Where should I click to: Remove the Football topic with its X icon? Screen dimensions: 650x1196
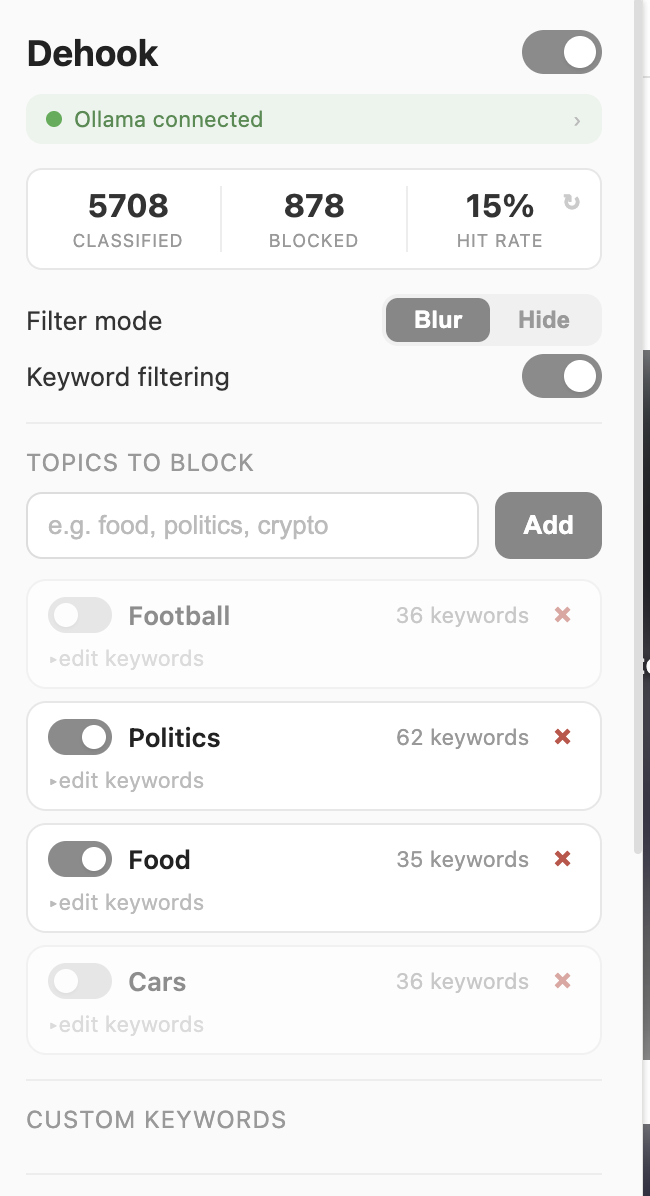[563, 615]
